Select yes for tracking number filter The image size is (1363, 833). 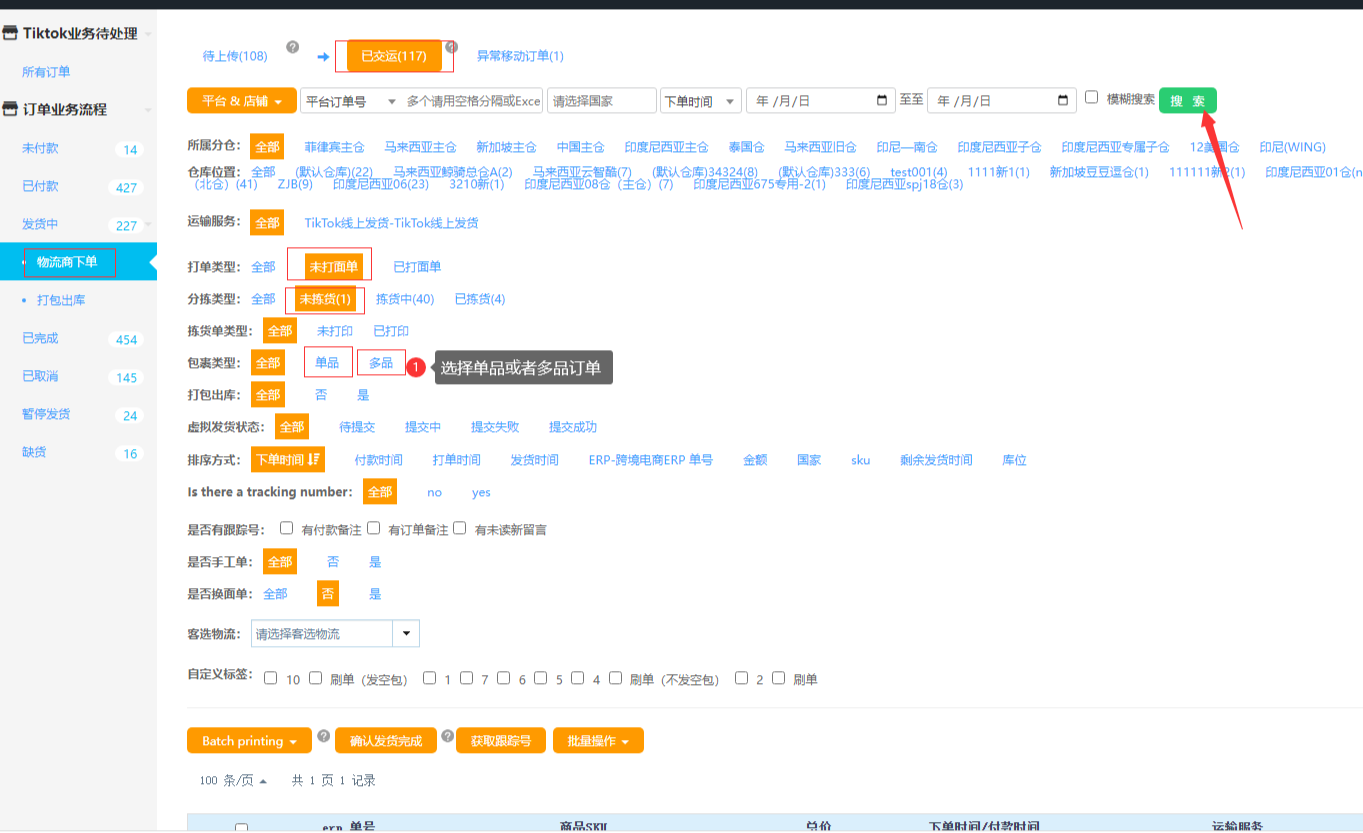[481, 492]
